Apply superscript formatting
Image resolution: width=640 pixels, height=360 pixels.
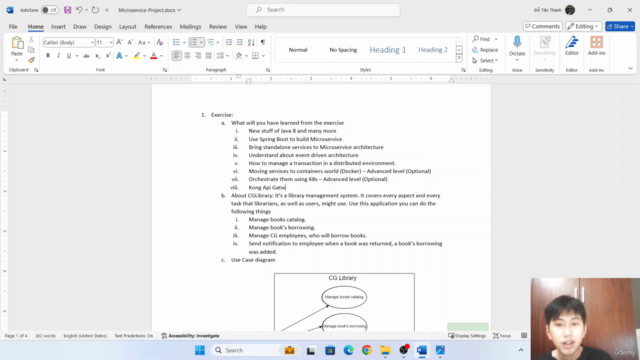(x=108, y=56)
